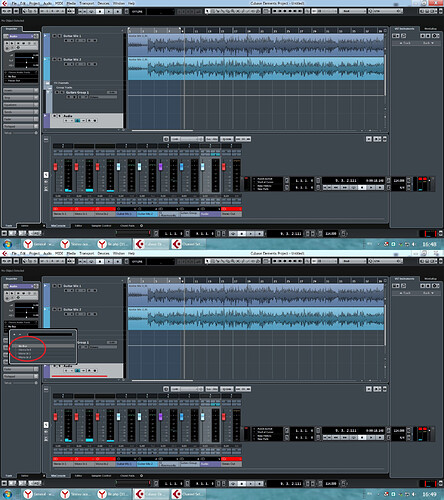This screenshot has width=444, height=500.
Task: Expand Equalizers section in upper Inspector
Action: click(x=21, y=105)
